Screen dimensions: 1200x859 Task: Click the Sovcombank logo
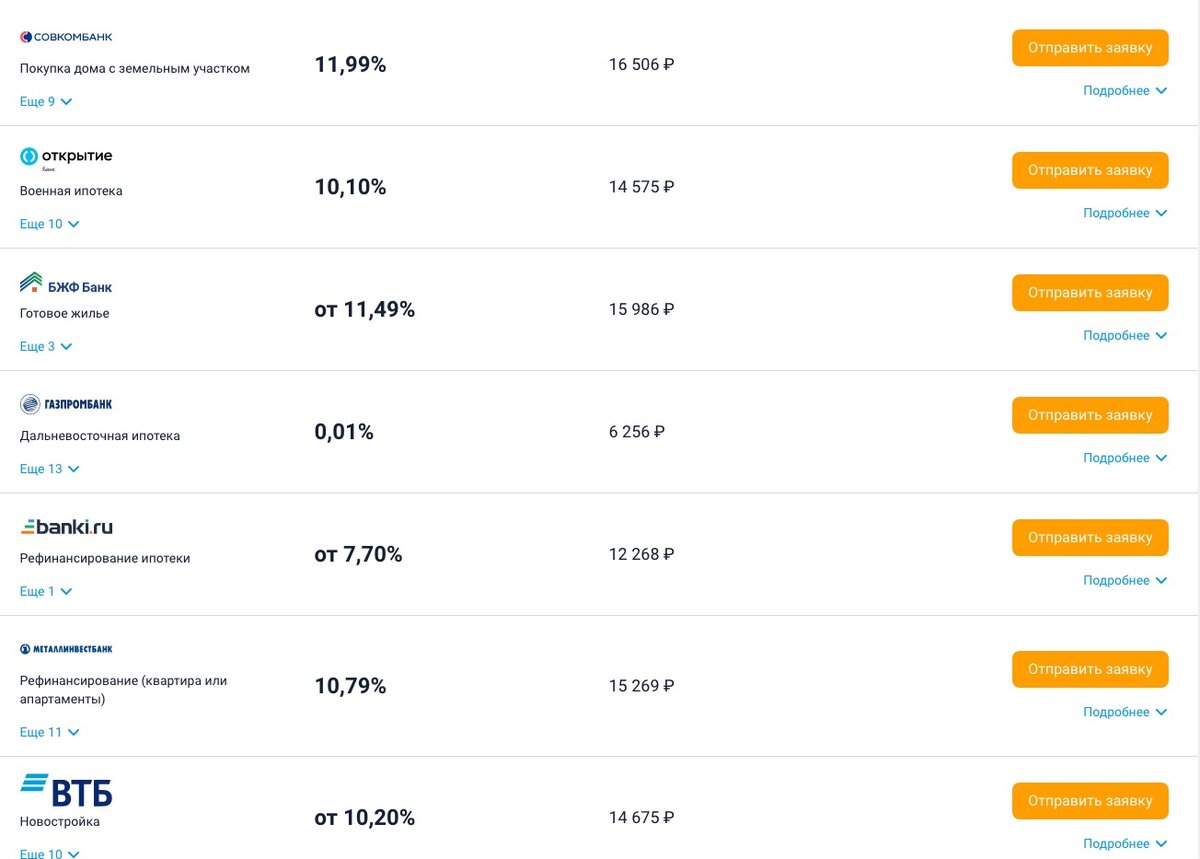click(66, 37)
